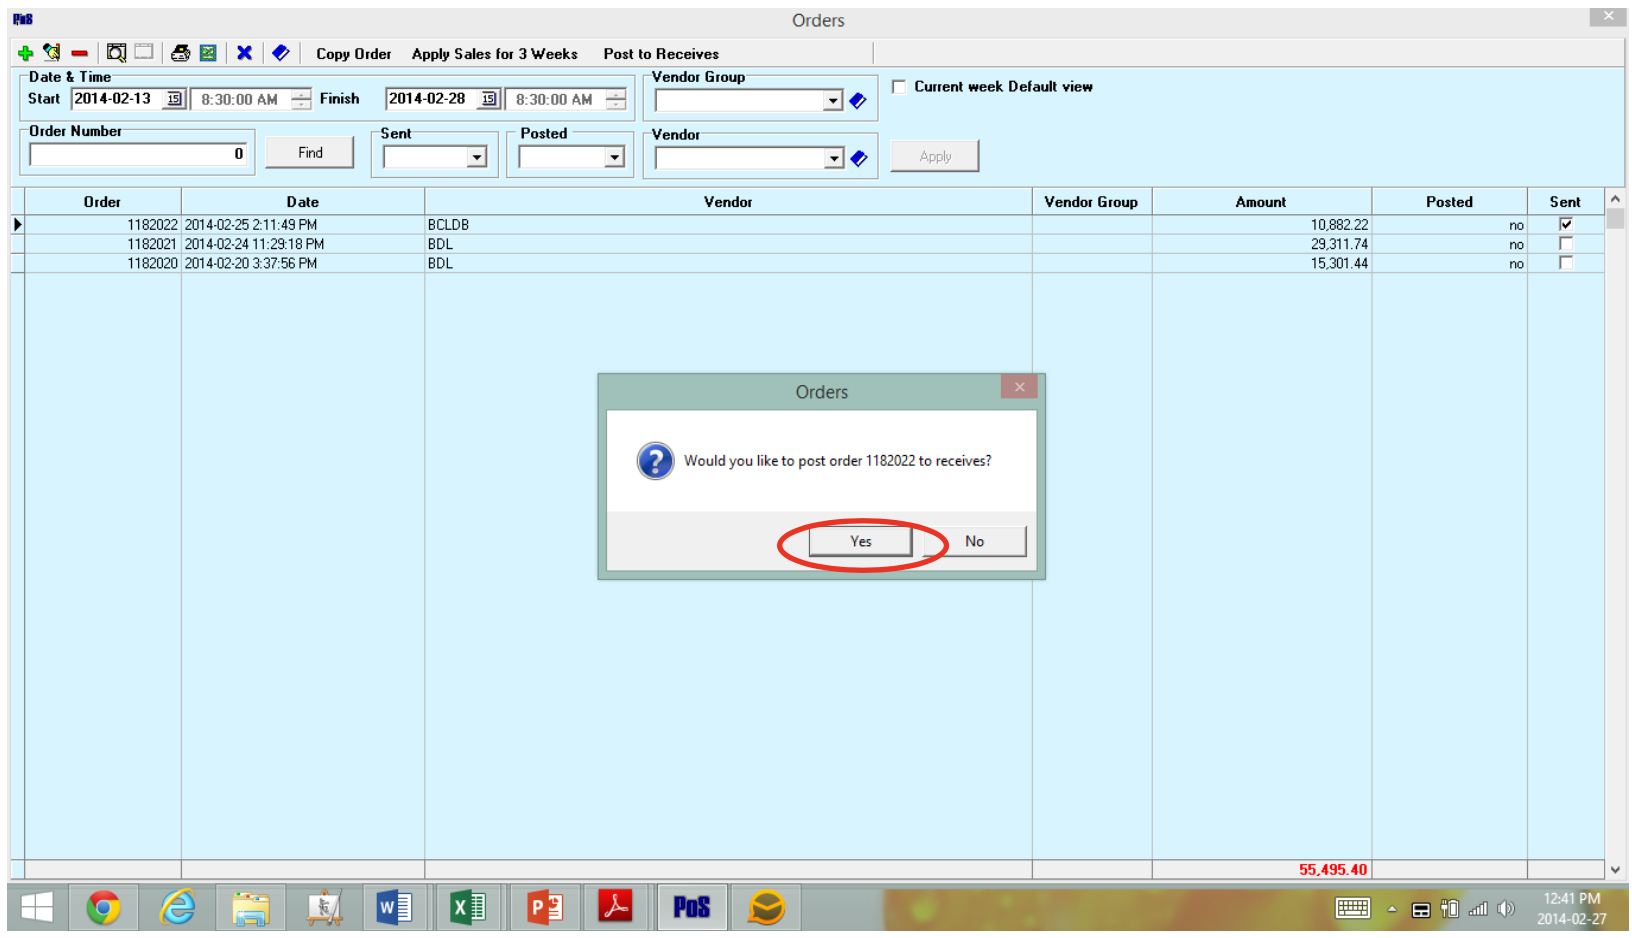This screenshot has height=938, width=1632.
Task: Click the red minus remove order icon
Action: pos(79,53)
